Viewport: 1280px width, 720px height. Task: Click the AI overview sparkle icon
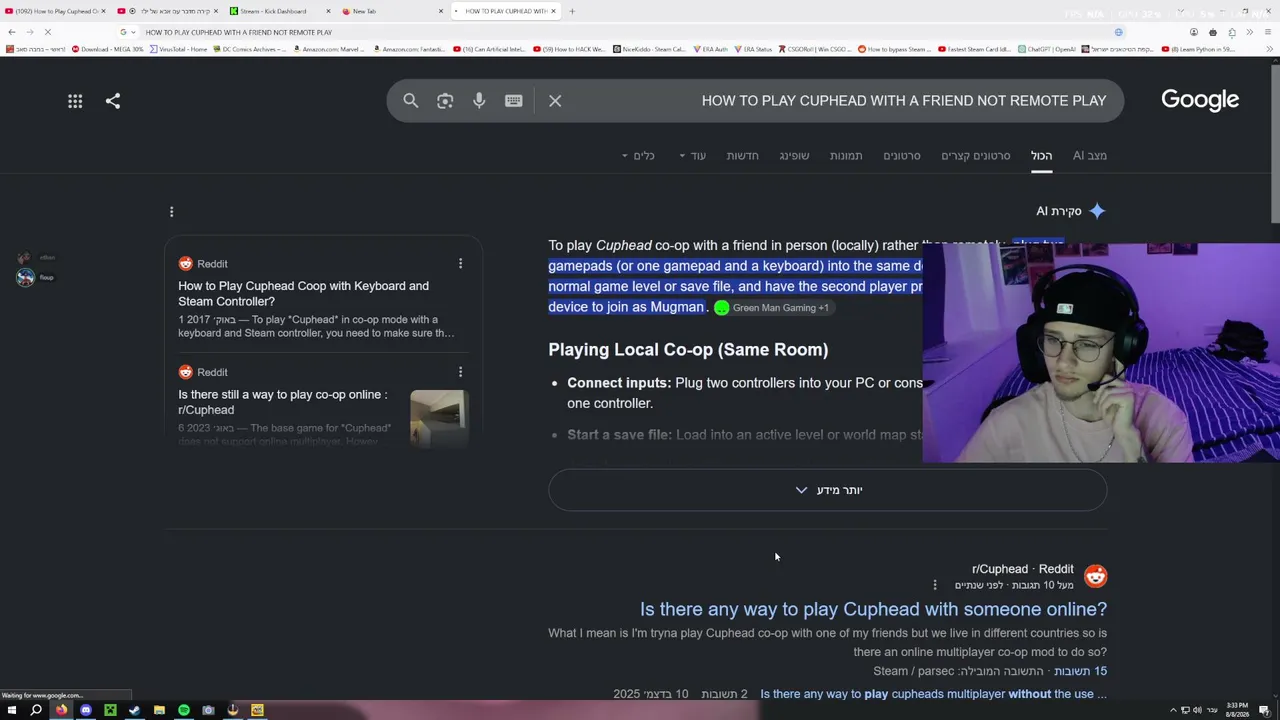pos(1097,211)
